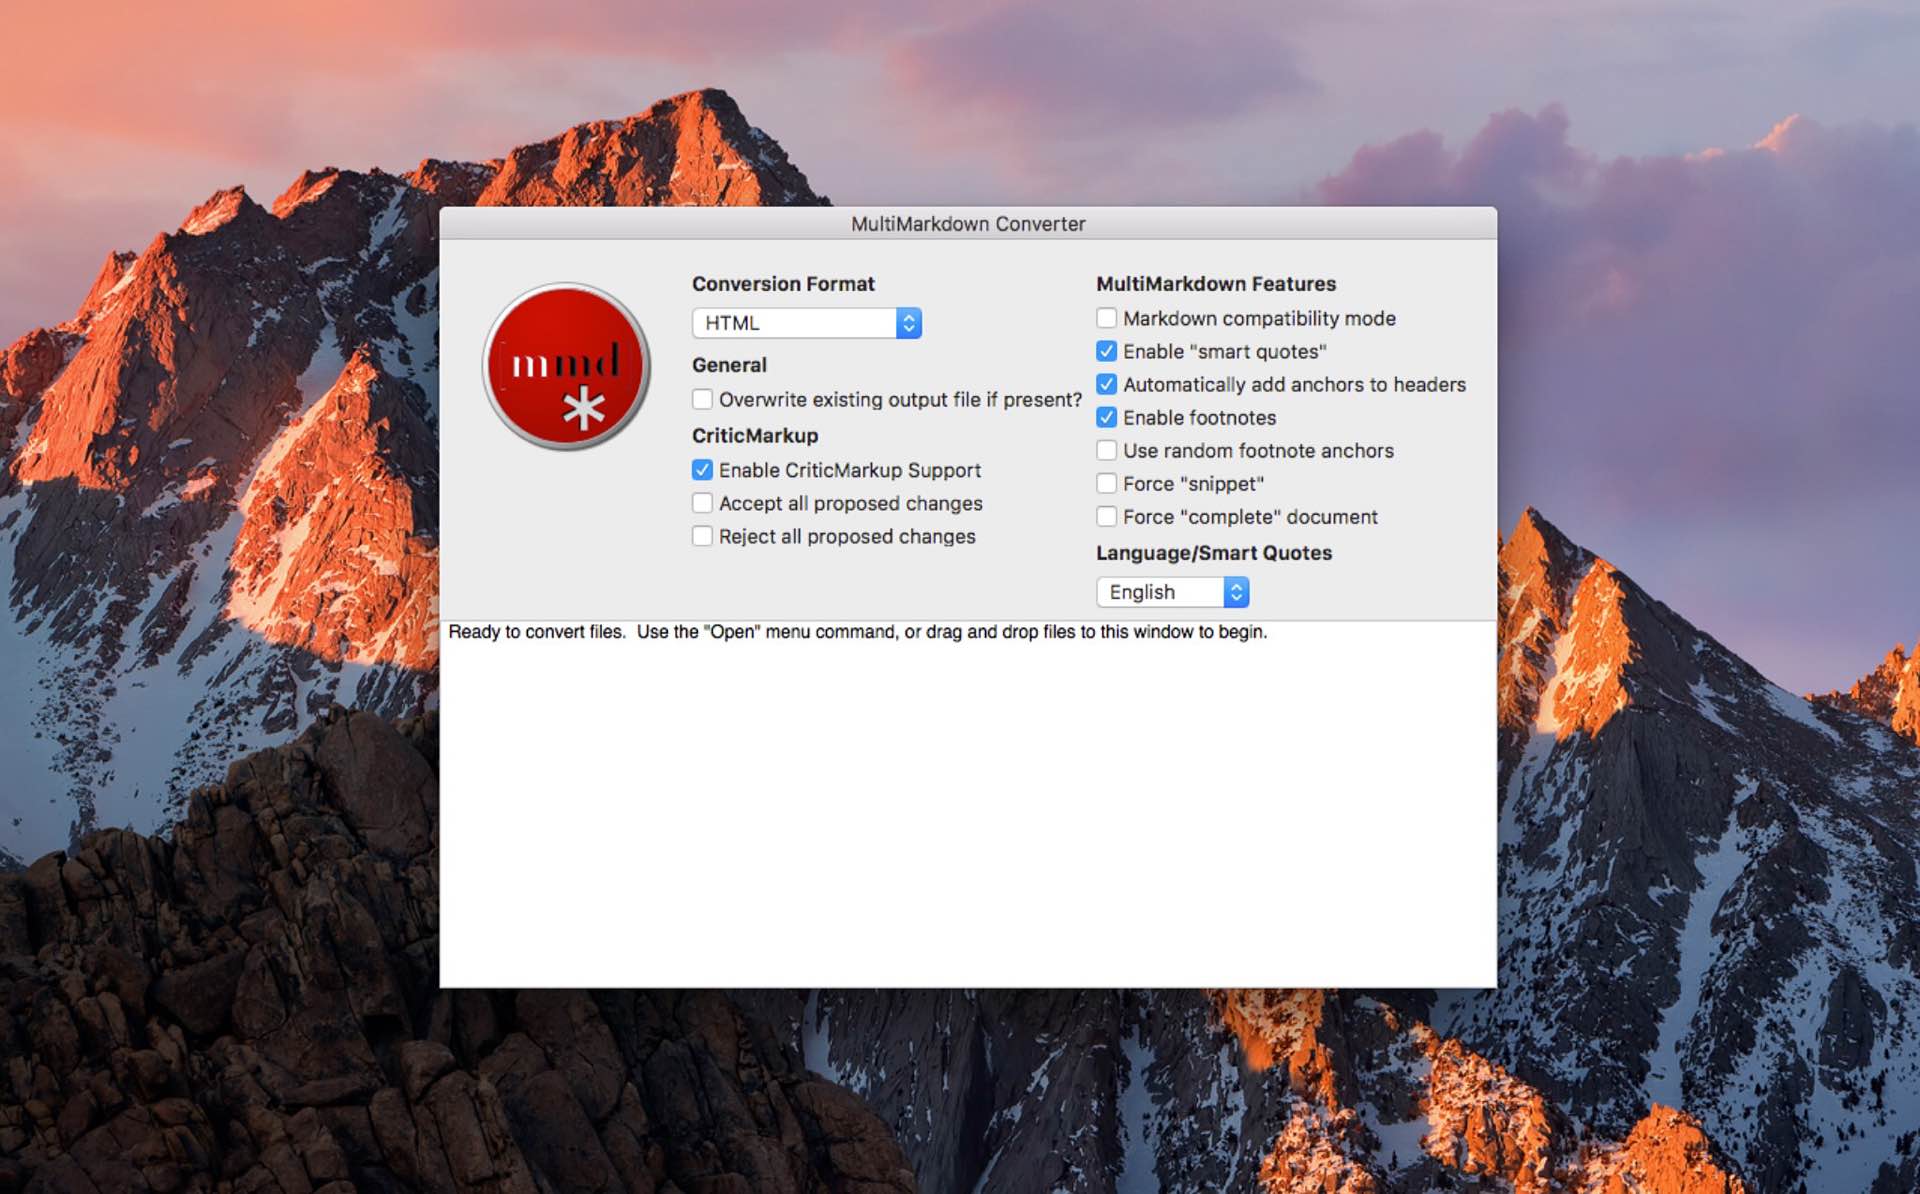Viewport: 1920px width, 1194px height.
Task: Toggle Reject all proposed changes checkbox
Action: 703,536
